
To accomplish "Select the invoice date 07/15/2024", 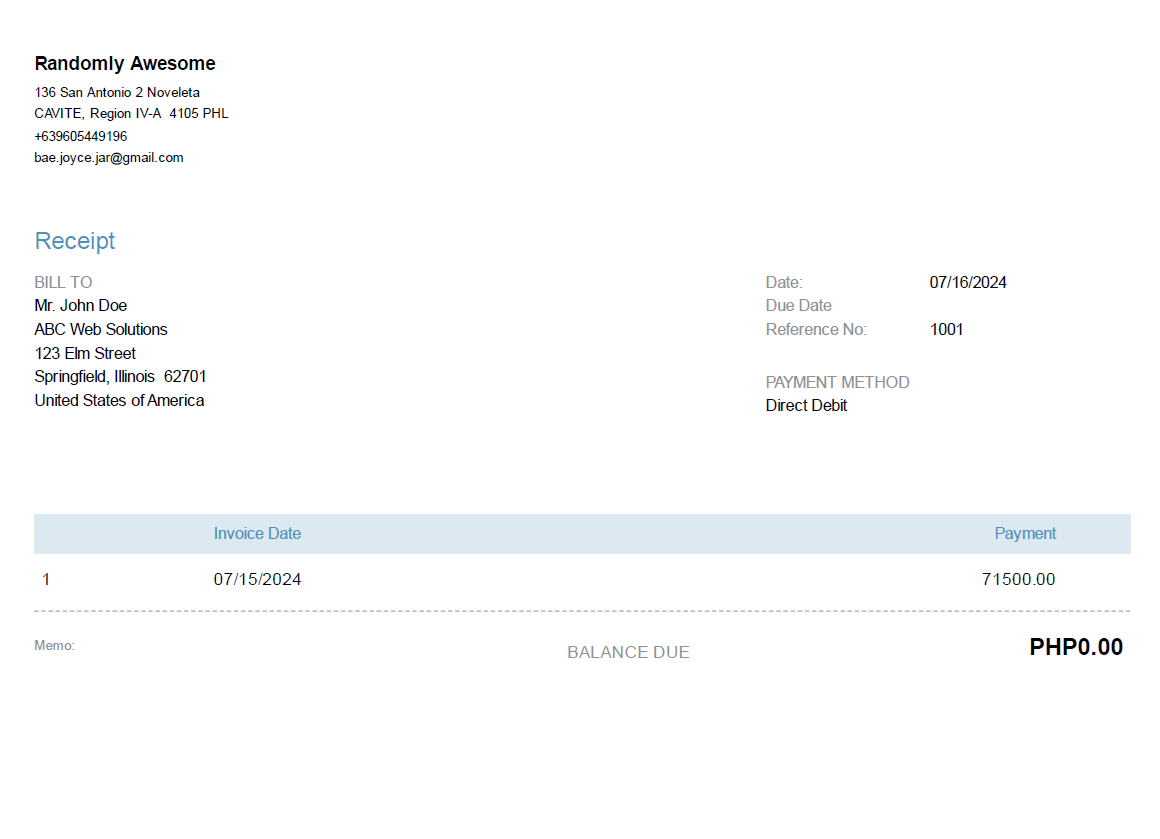I will tap(257, 579).
